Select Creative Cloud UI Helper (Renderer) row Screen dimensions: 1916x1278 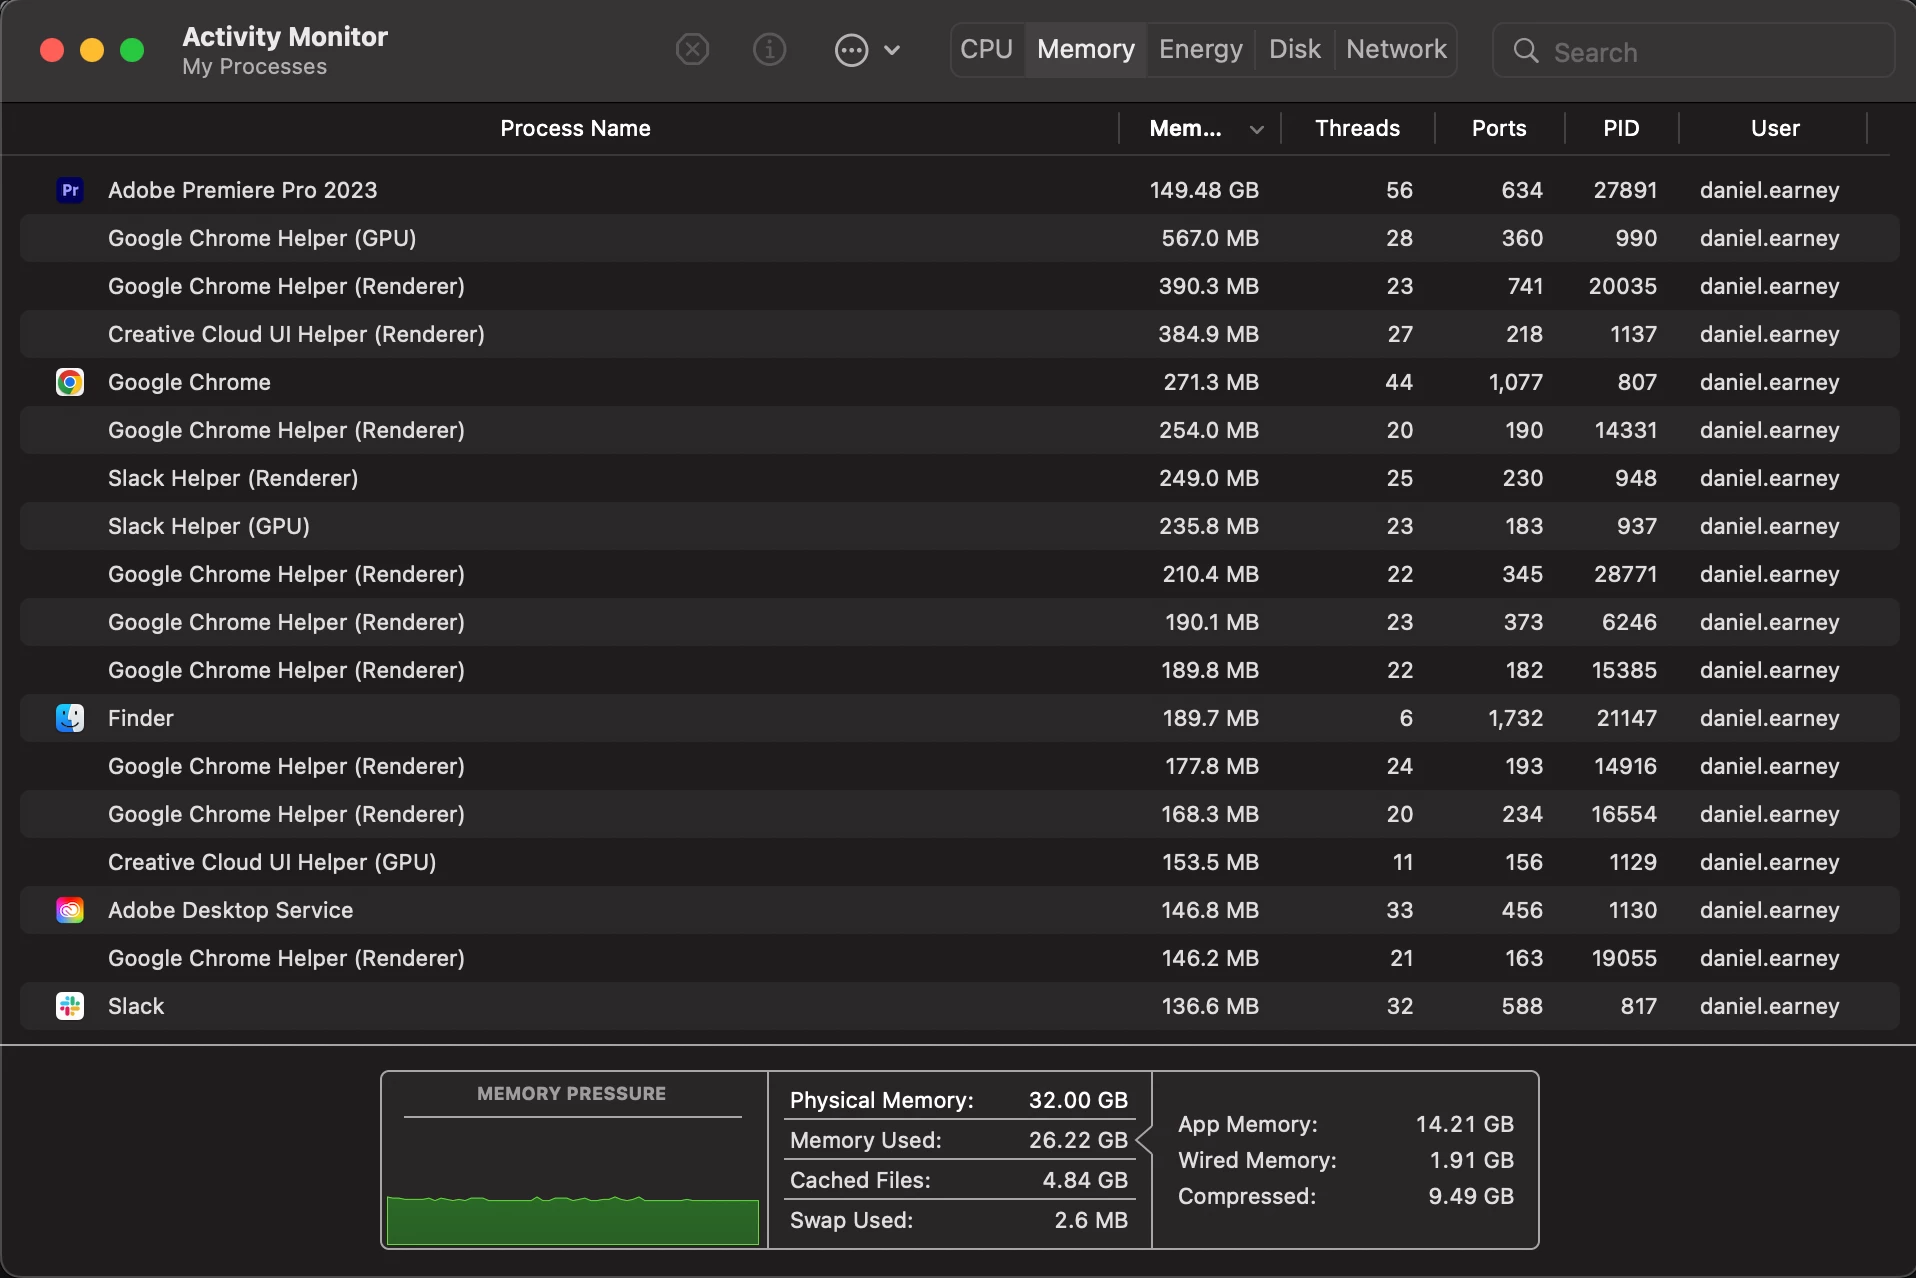(x=959, y=334)
